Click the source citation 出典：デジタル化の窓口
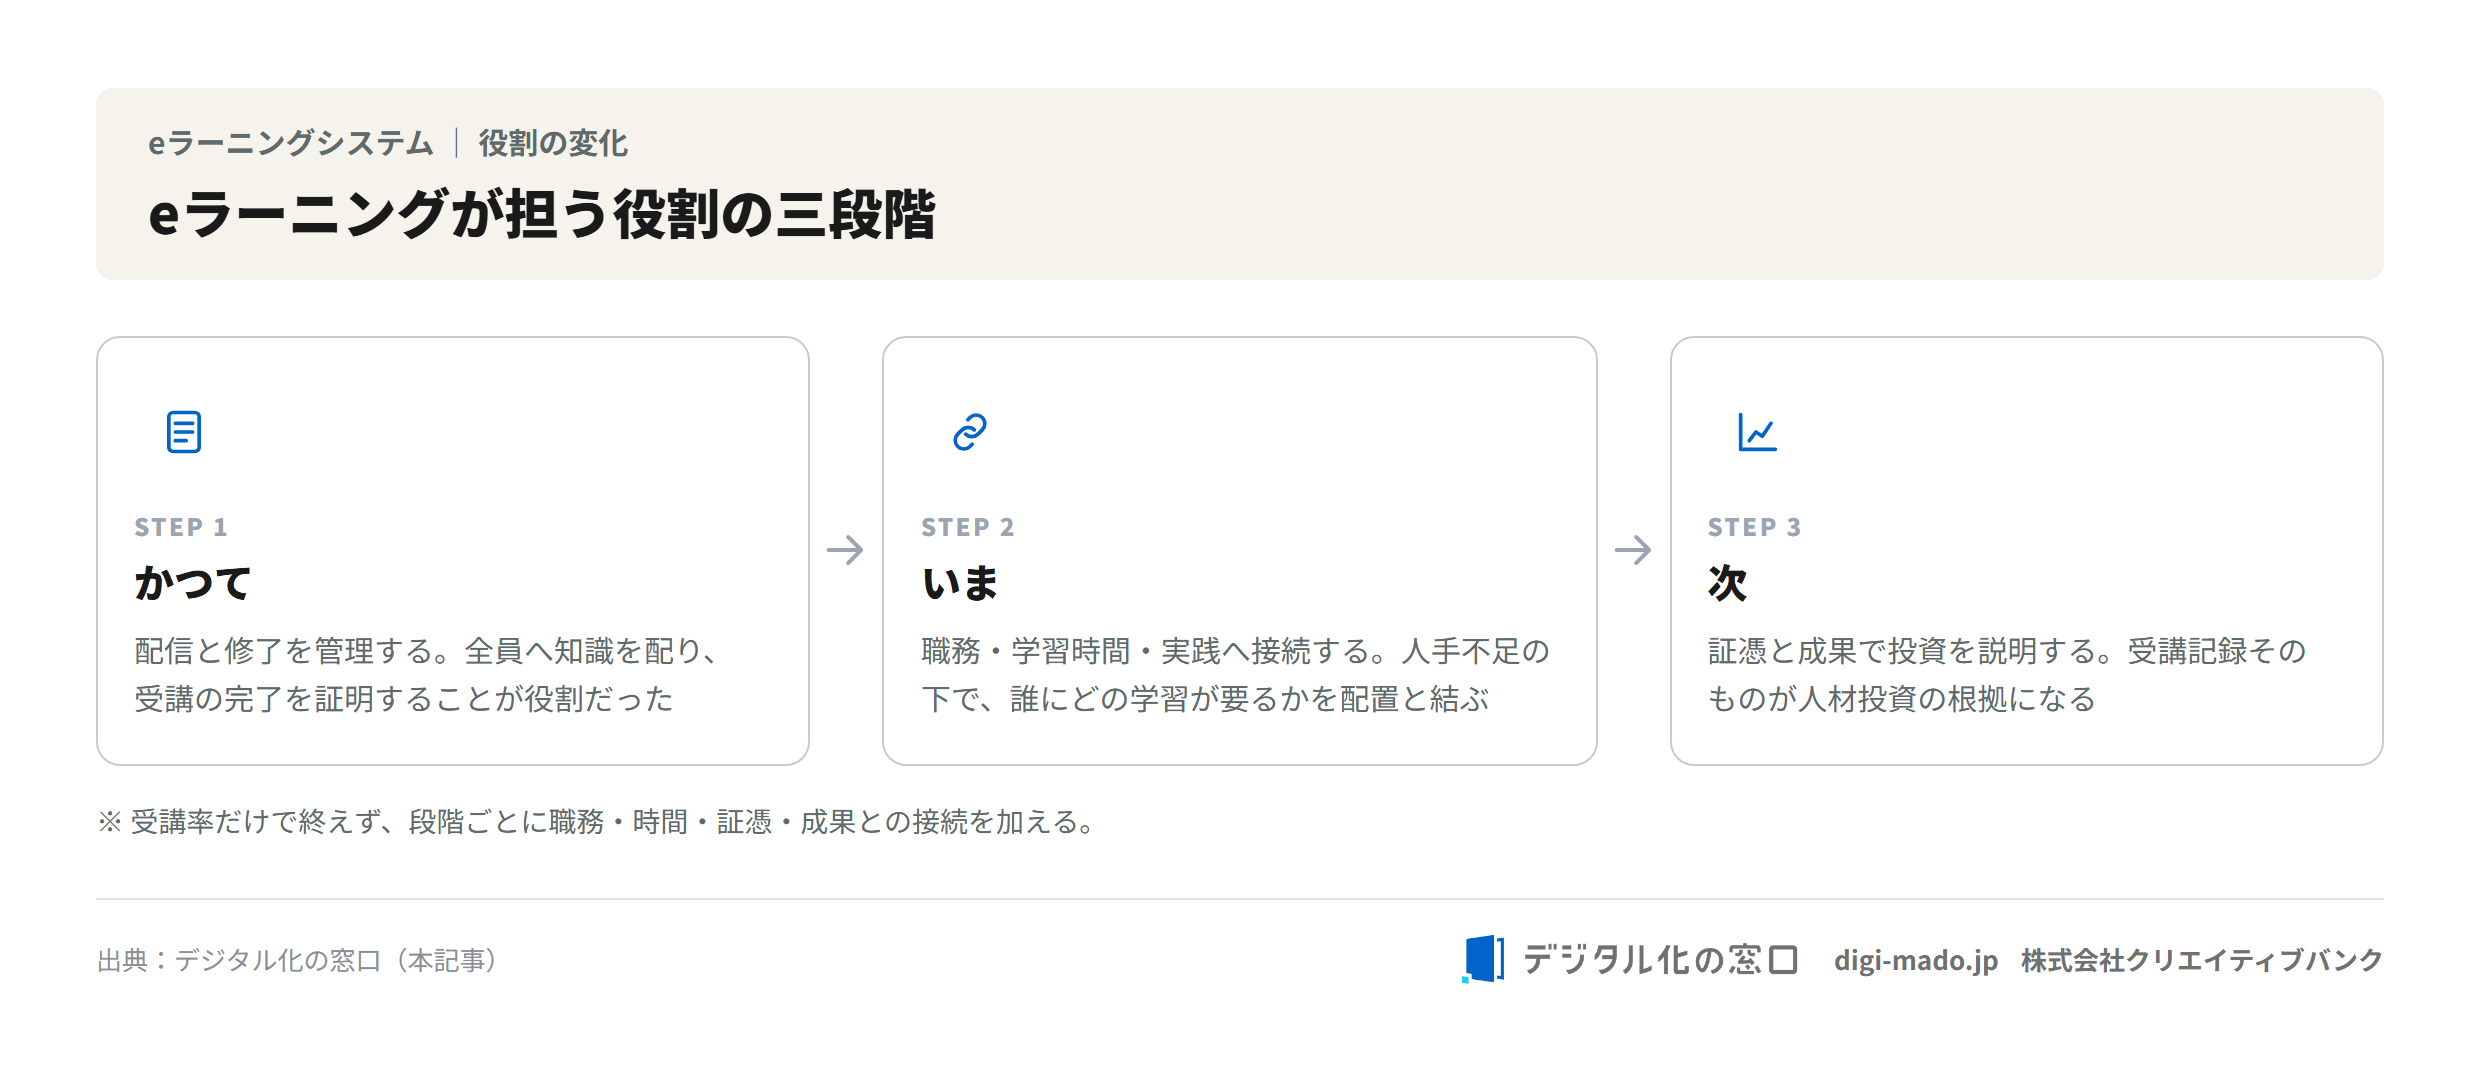This screenshot has height=1078, width=2480. (x=297, y=960)
